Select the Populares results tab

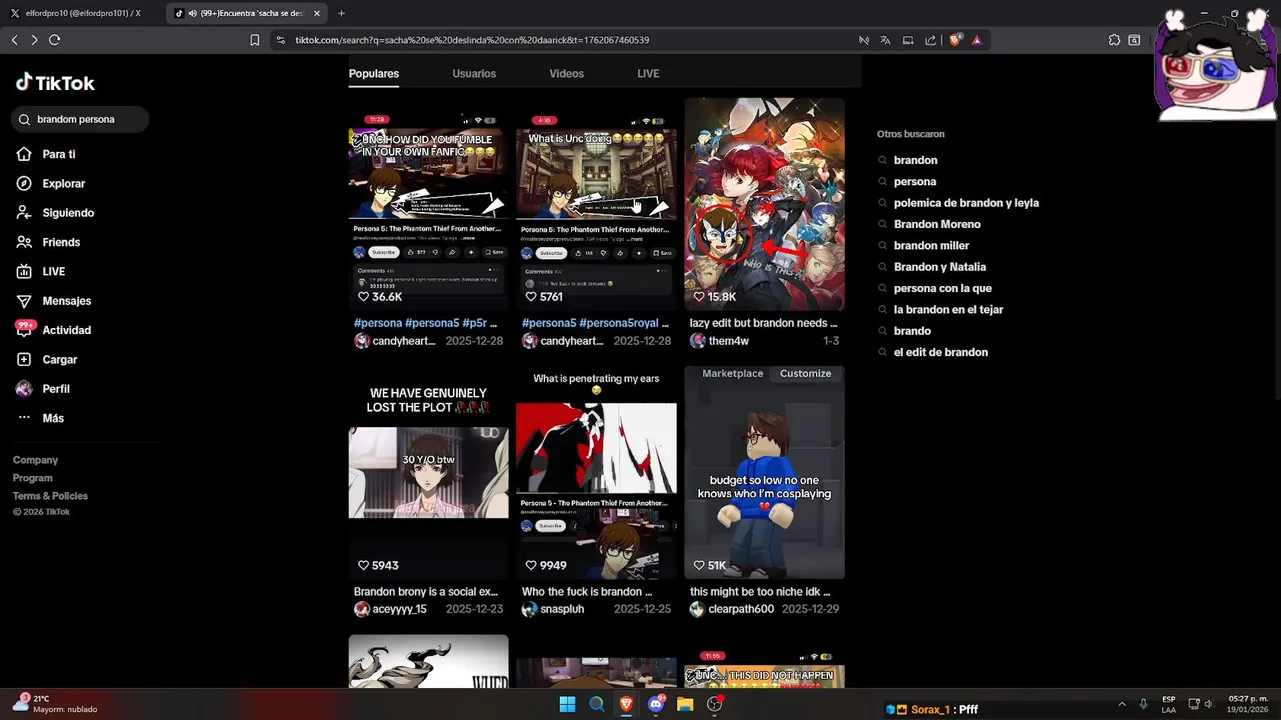pyautogui.click(x=374, y=74)
